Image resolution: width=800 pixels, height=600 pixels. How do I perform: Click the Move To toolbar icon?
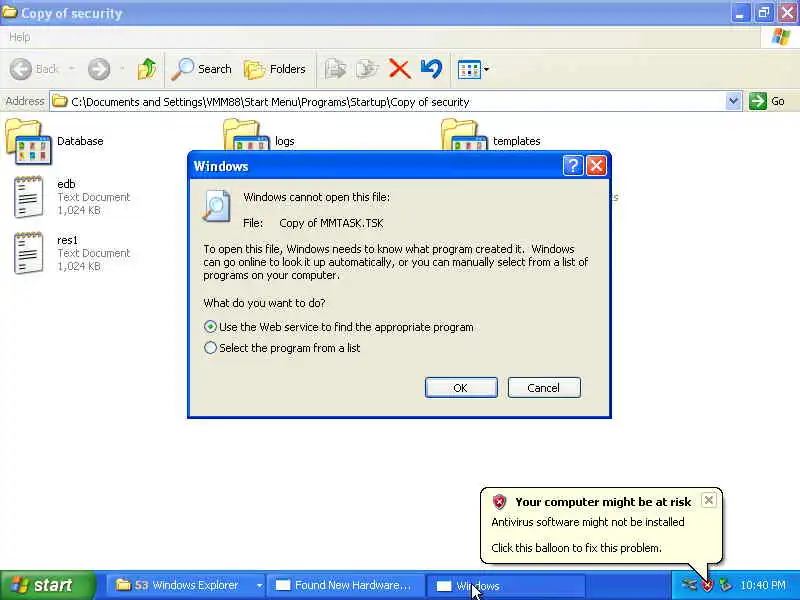click(x=335, y=69)
